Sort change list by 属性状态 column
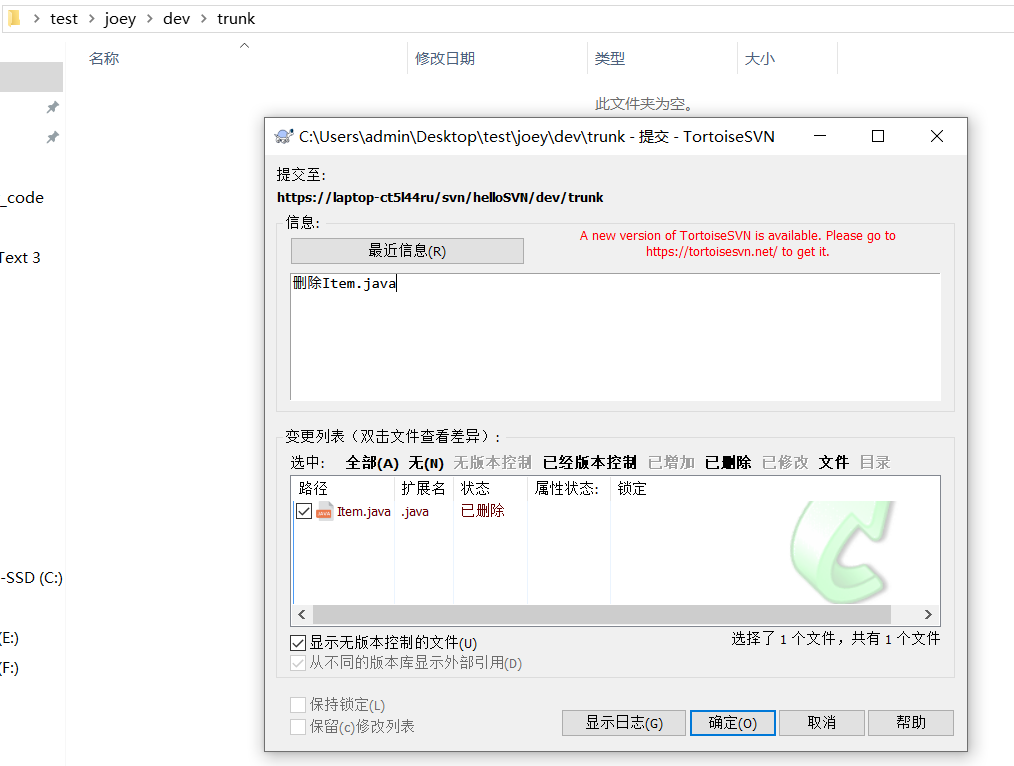 tap(569, 489)
